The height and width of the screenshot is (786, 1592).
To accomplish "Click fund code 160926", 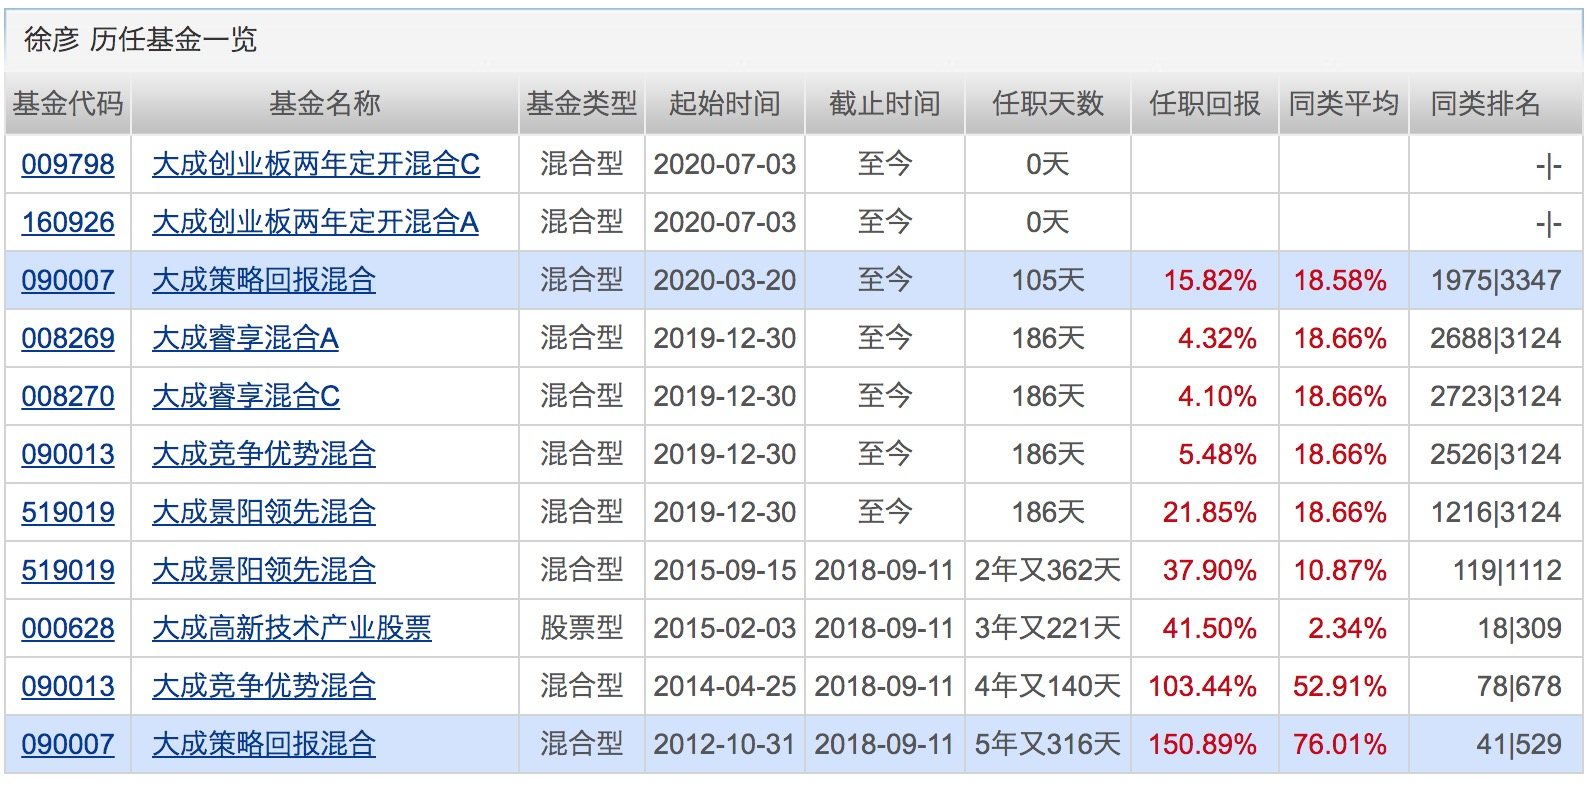I will click(x=68, y=222).
